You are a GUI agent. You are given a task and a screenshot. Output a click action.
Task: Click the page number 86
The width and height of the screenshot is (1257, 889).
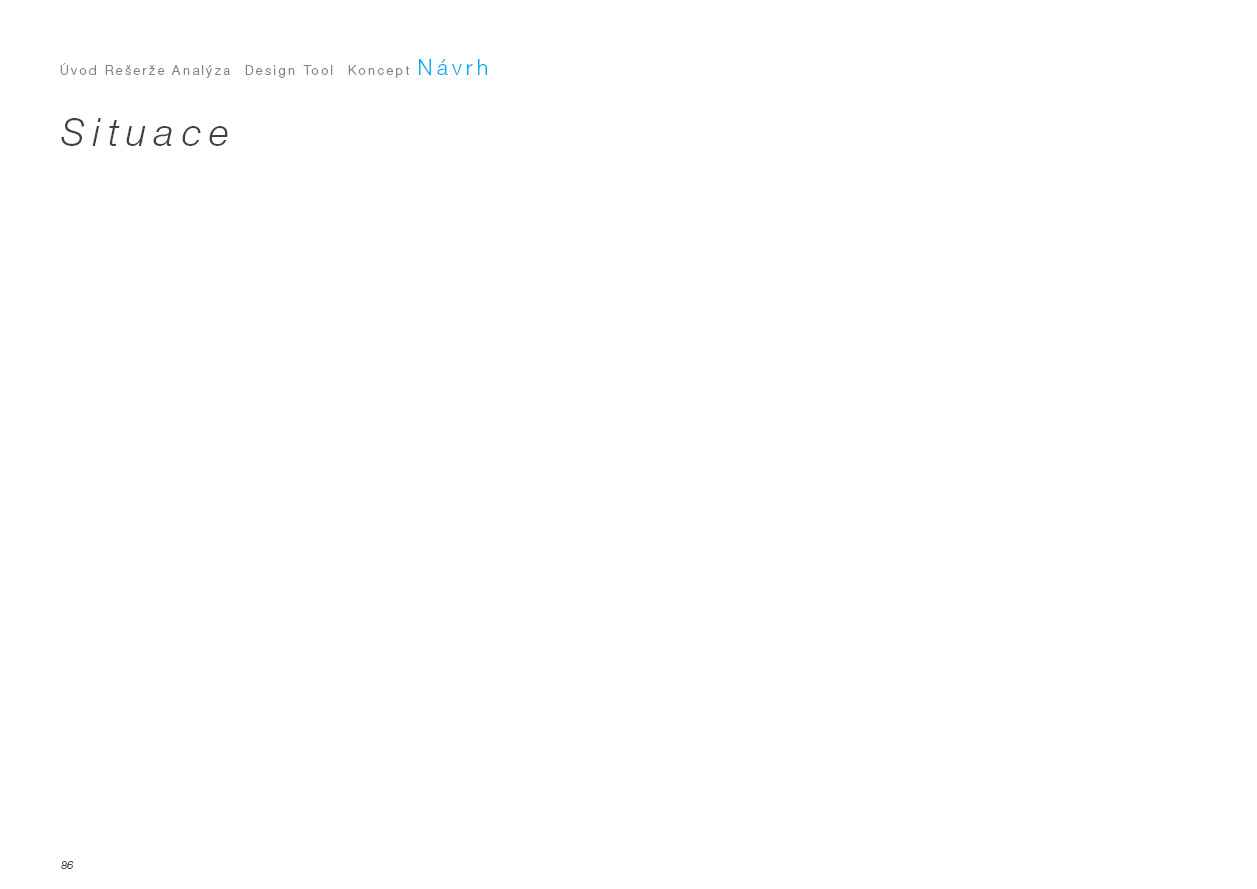[x=67, y=865]
